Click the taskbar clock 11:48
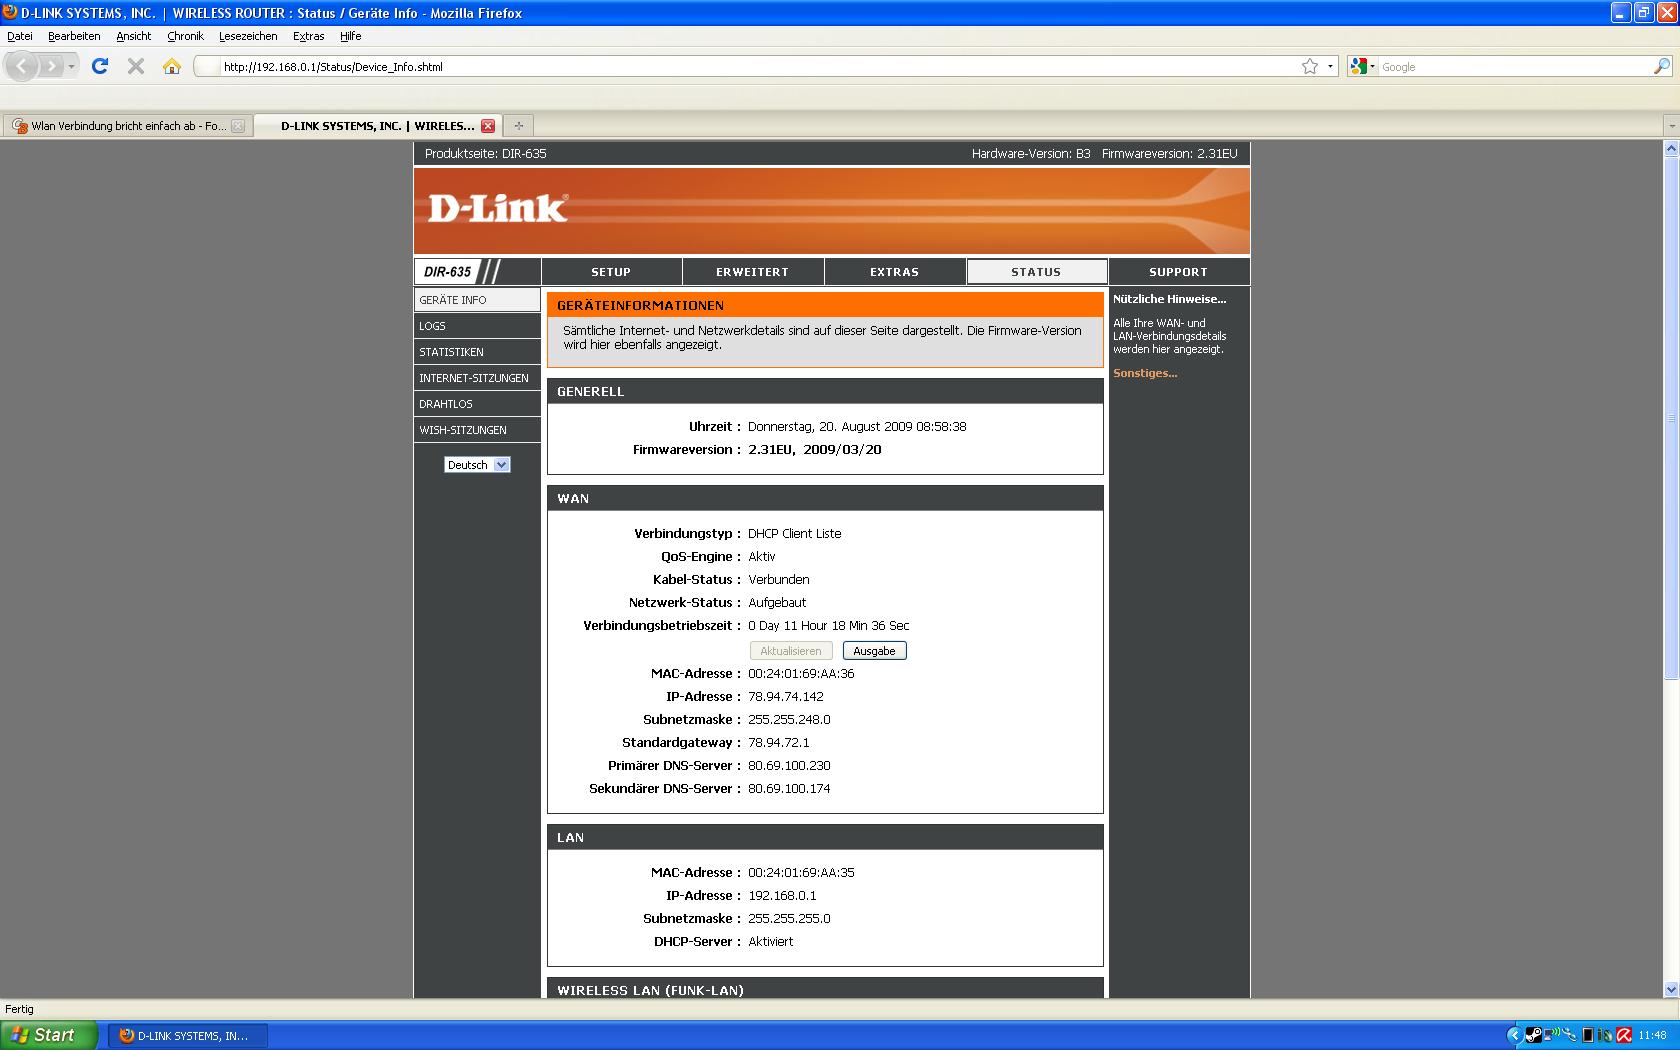Image resolution: width=1680 pixels, height=1050 pixels. pyautogui.click(x=1653, y=1035)
